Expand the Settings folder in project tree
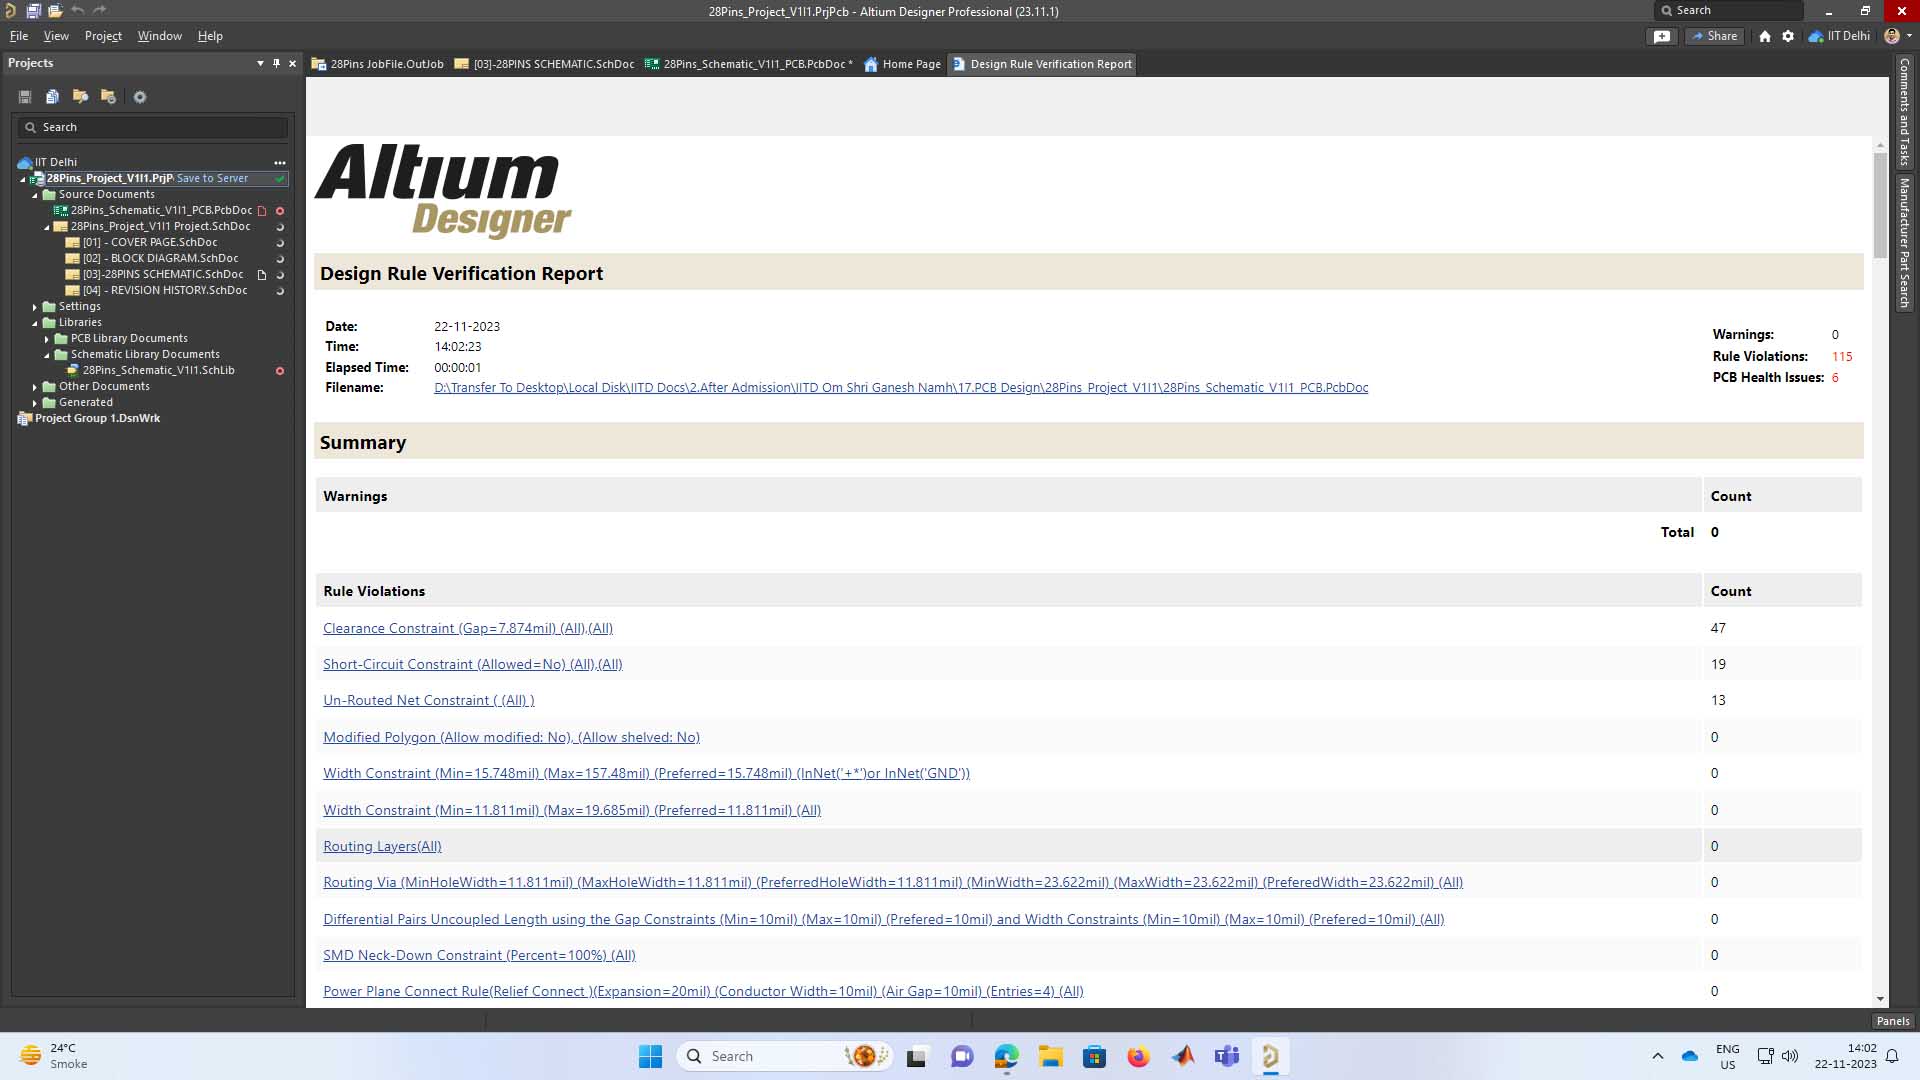Image resolution: width=1920 pixels, height=1080 pixels. 35,307
